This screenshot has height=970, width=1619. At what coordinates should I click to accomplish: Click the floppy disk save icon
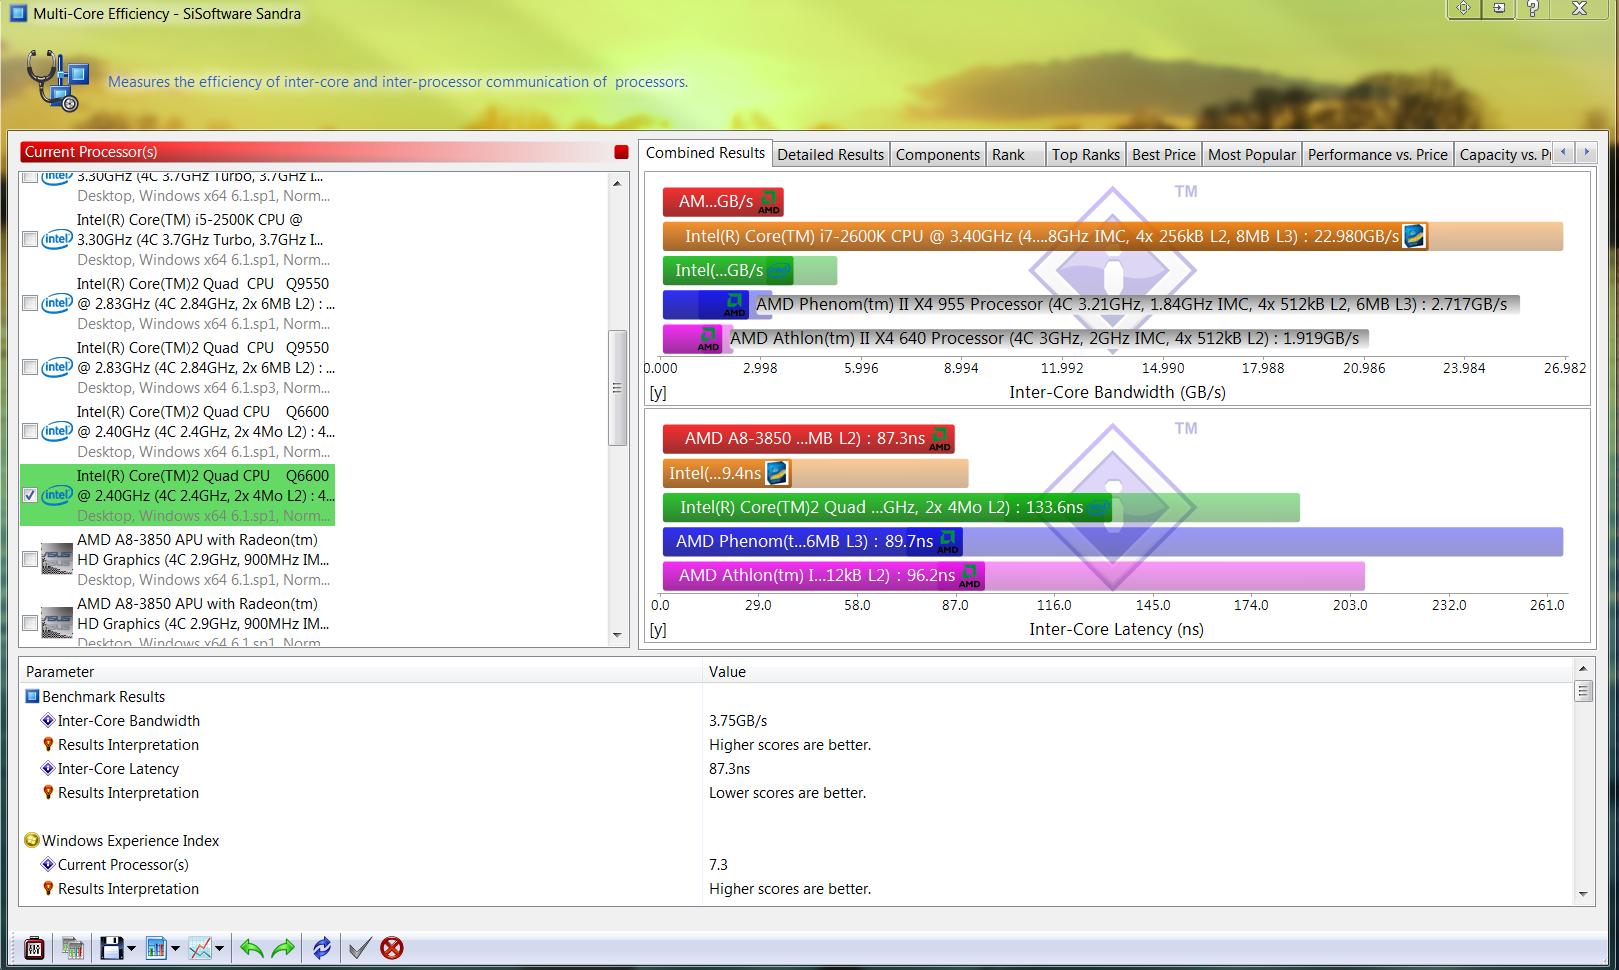(x=111, y=948)
